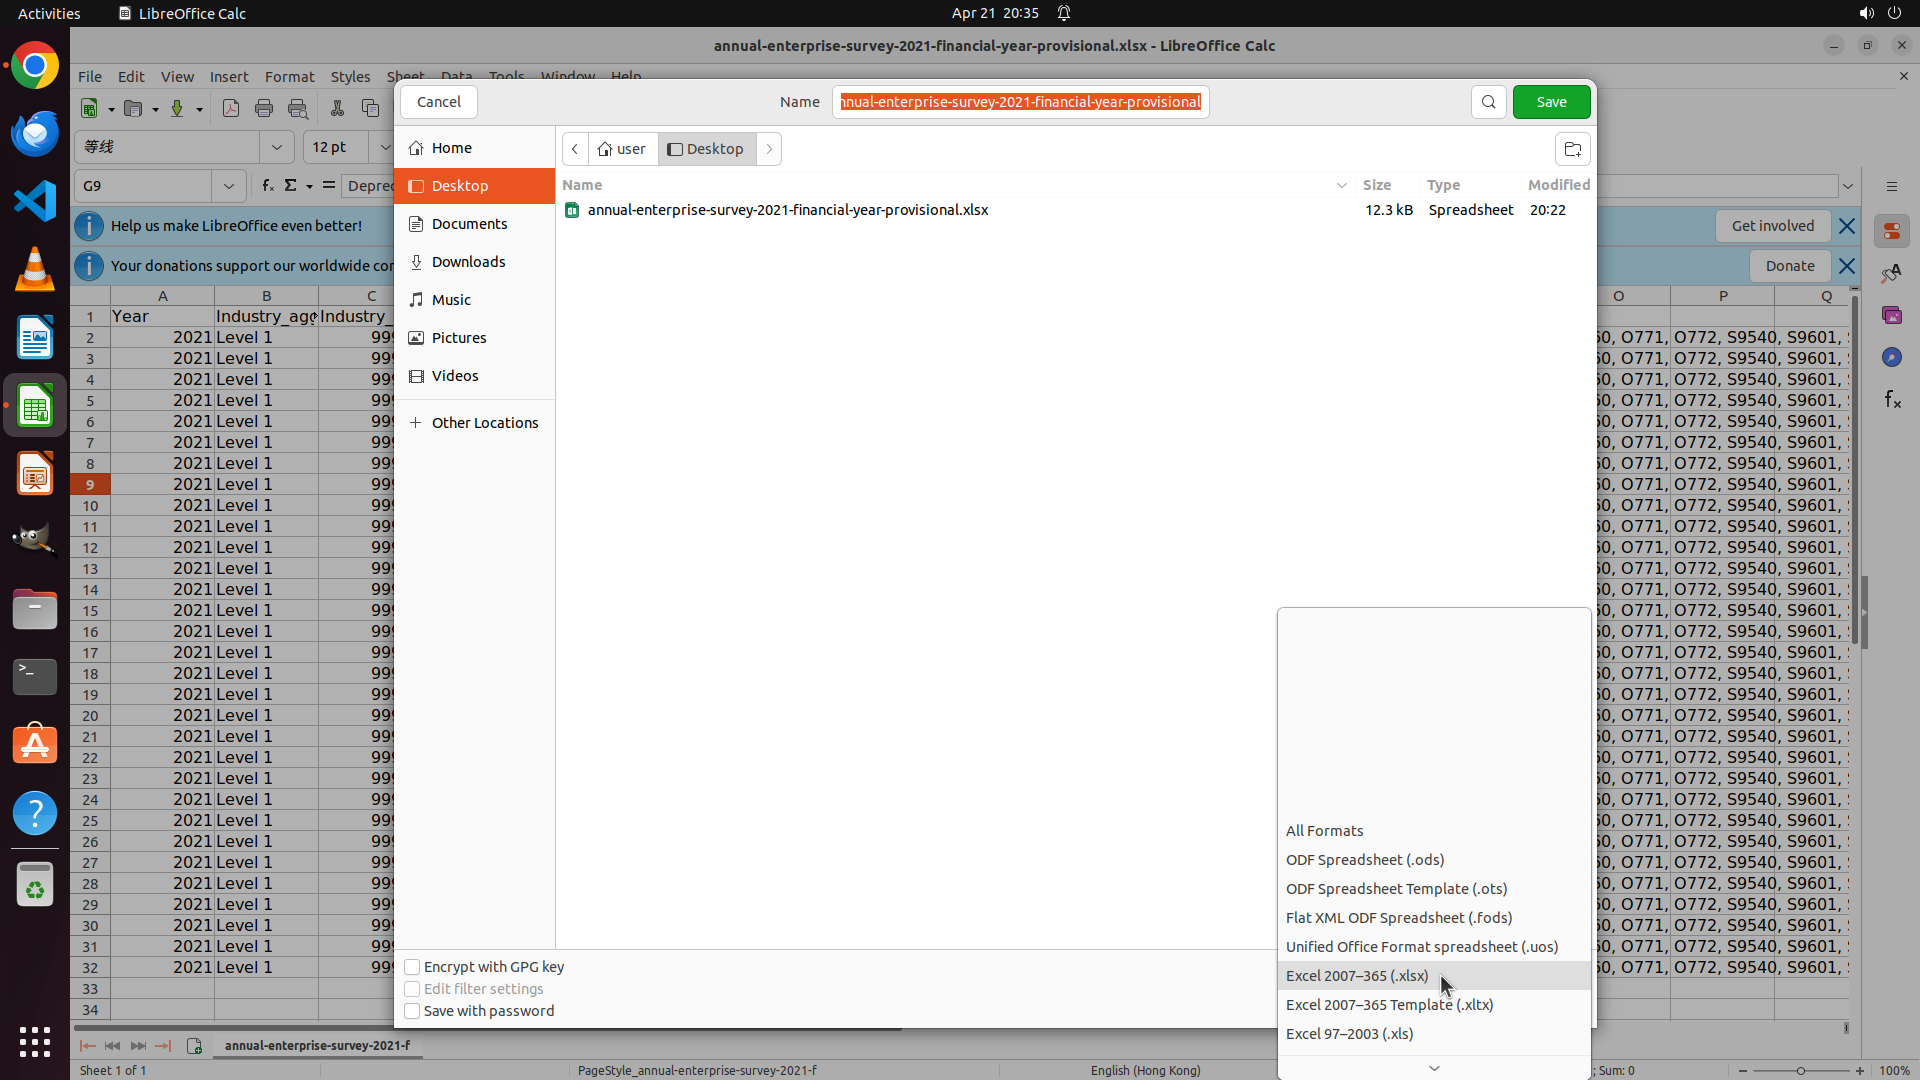Click the Cancel button
Image resolution: width=1920 pixels, height=1080 pixels.
[x=438, y=102]
